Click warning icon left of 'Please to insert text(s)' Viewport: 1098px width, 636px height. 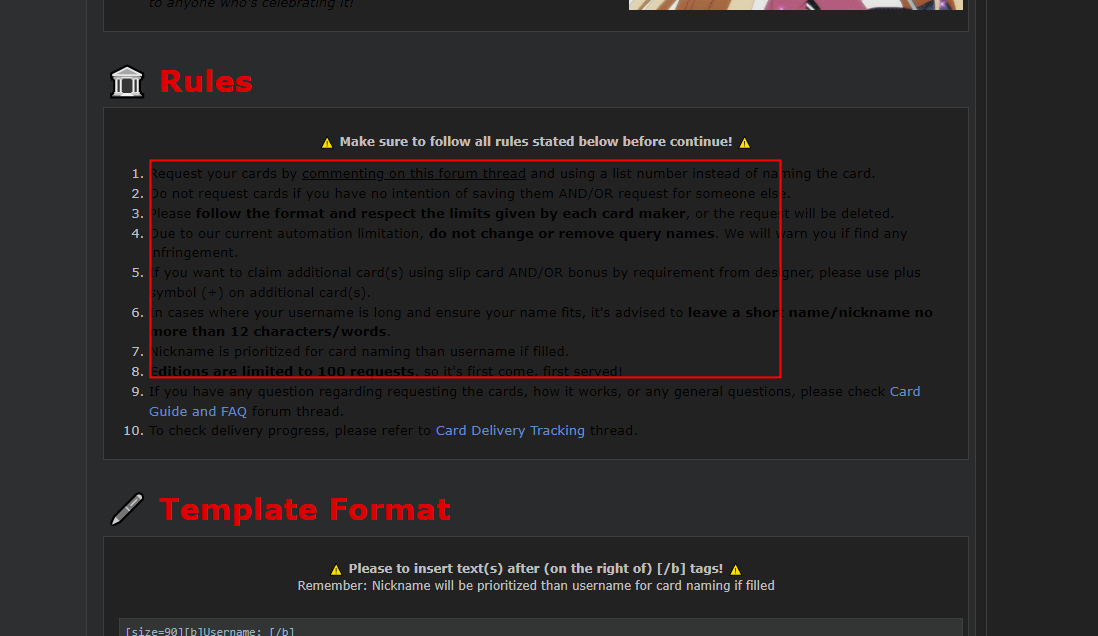336,569
